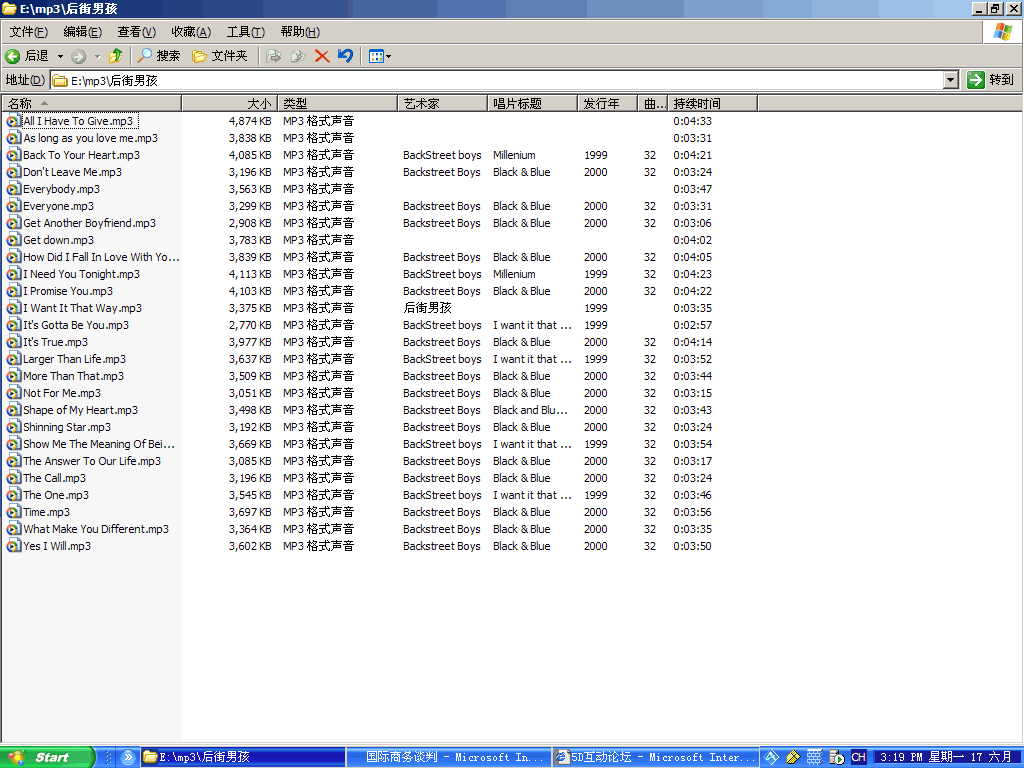This screenshot has width=1024, height=768.
Task: Expand the address bar dropdown
Action: (951, 80)
